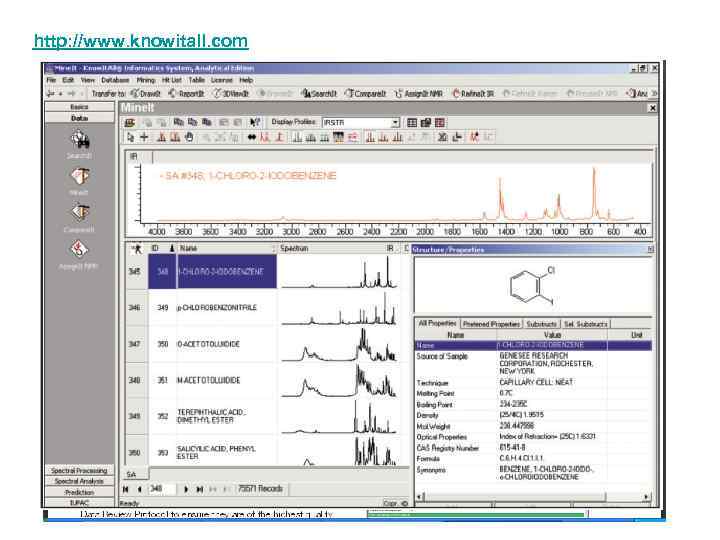Open the Table menu
The height and width of the screenshot is (540, 720).
(x=197, y=80)
